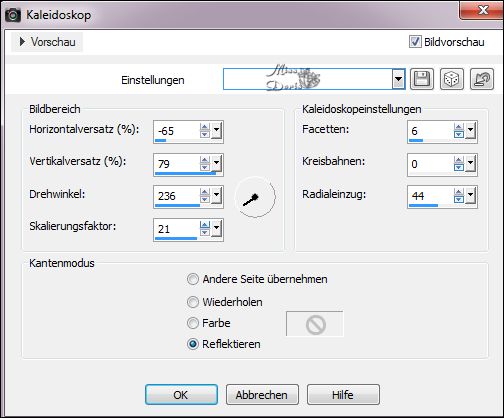This screenshot has height=418, width=504.
Task: Open help via Hilfe button
Action: [343, 395]
